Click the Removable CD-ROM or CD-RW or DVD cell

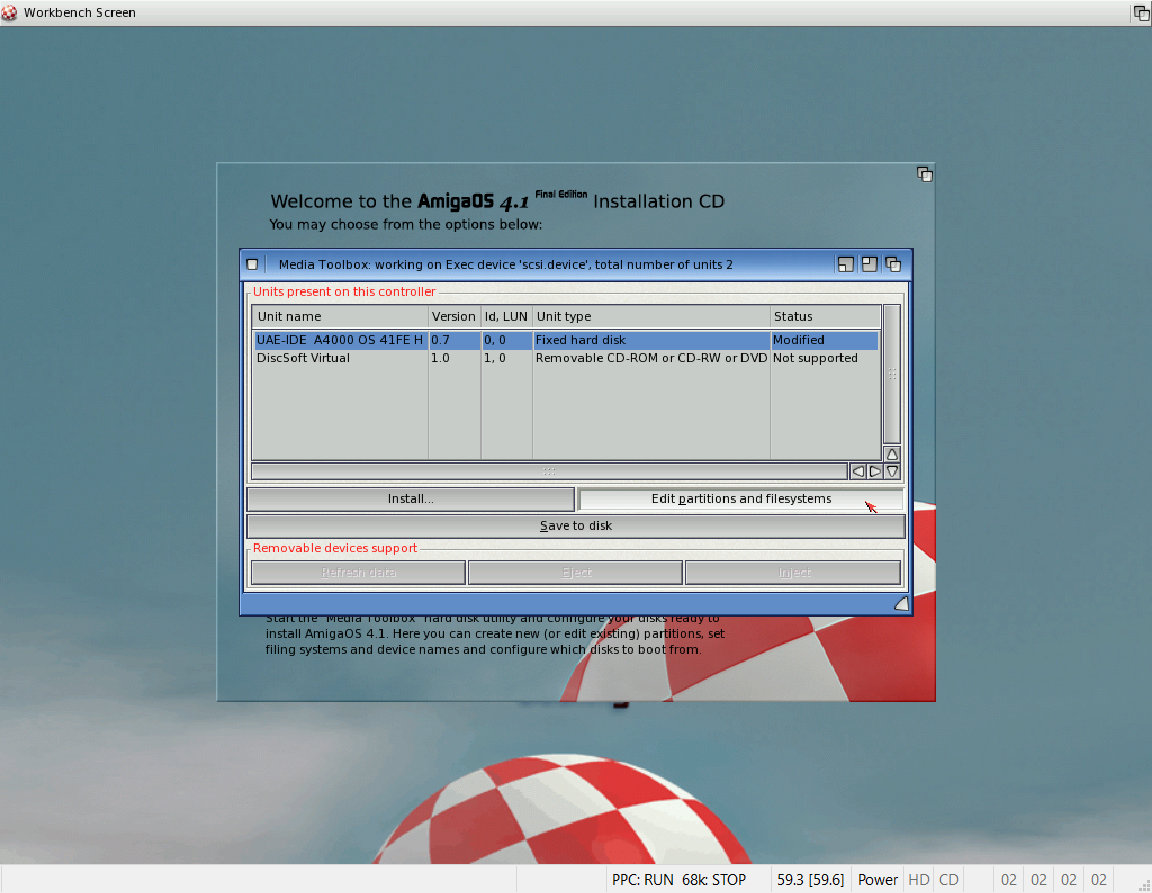point(651,358)
